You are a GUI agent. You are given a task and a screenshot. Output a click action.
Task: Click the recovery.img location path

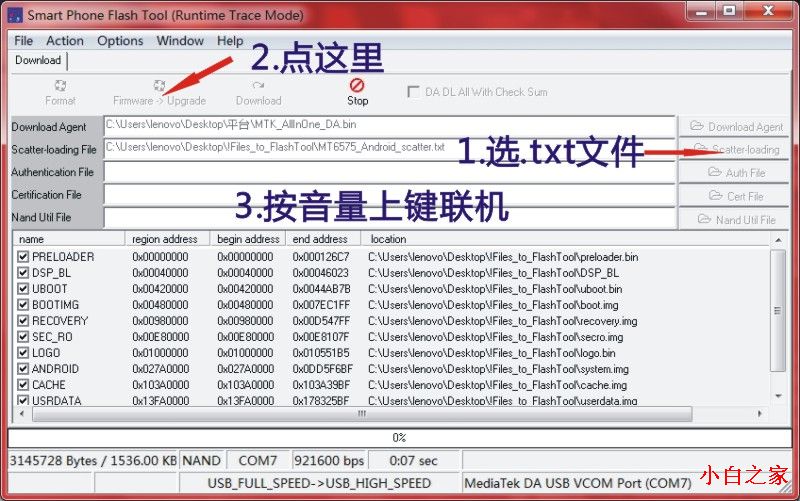503,321
